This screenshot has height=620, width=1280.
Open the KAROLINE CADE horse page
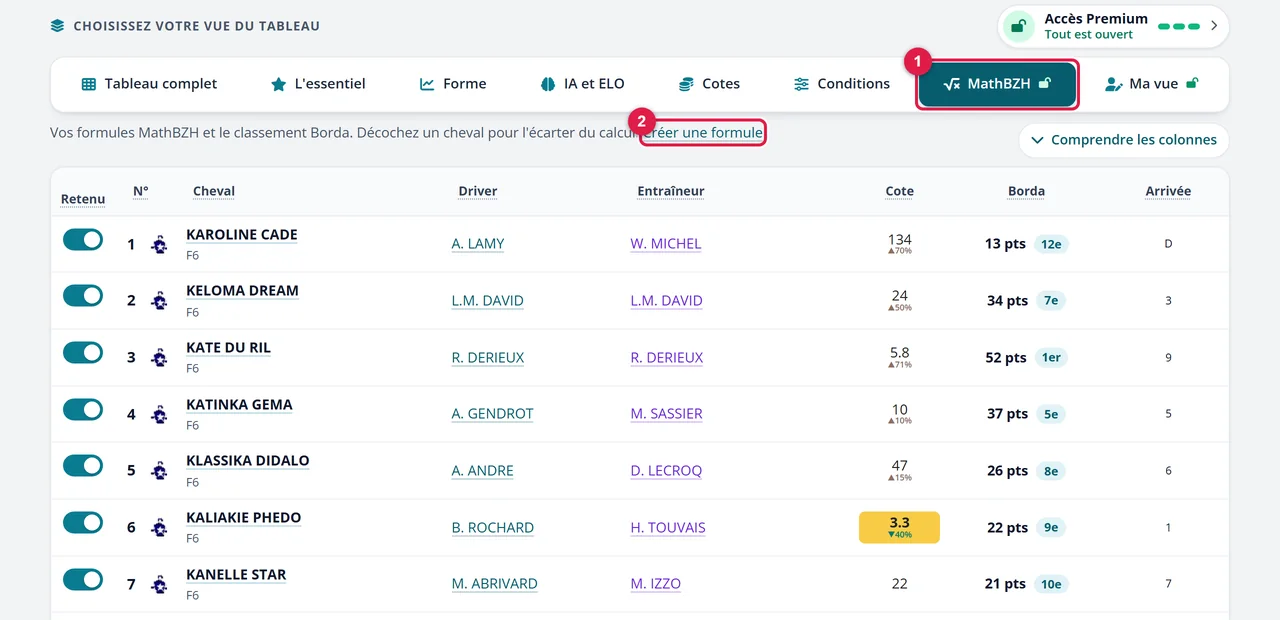click(x=242, y=235)
